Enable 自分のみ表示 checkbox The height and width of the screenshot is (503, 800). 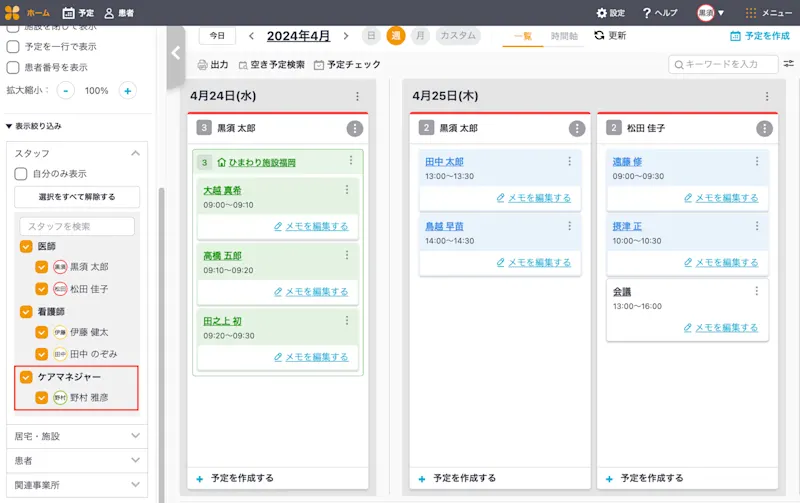pyautogui.click(x=21, y=174)
